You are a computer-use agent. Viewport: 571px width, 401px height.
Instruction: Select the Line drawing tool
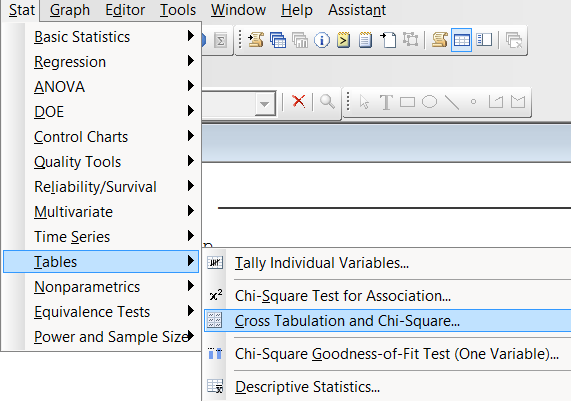pyautogui.click(x=452, y=102)
